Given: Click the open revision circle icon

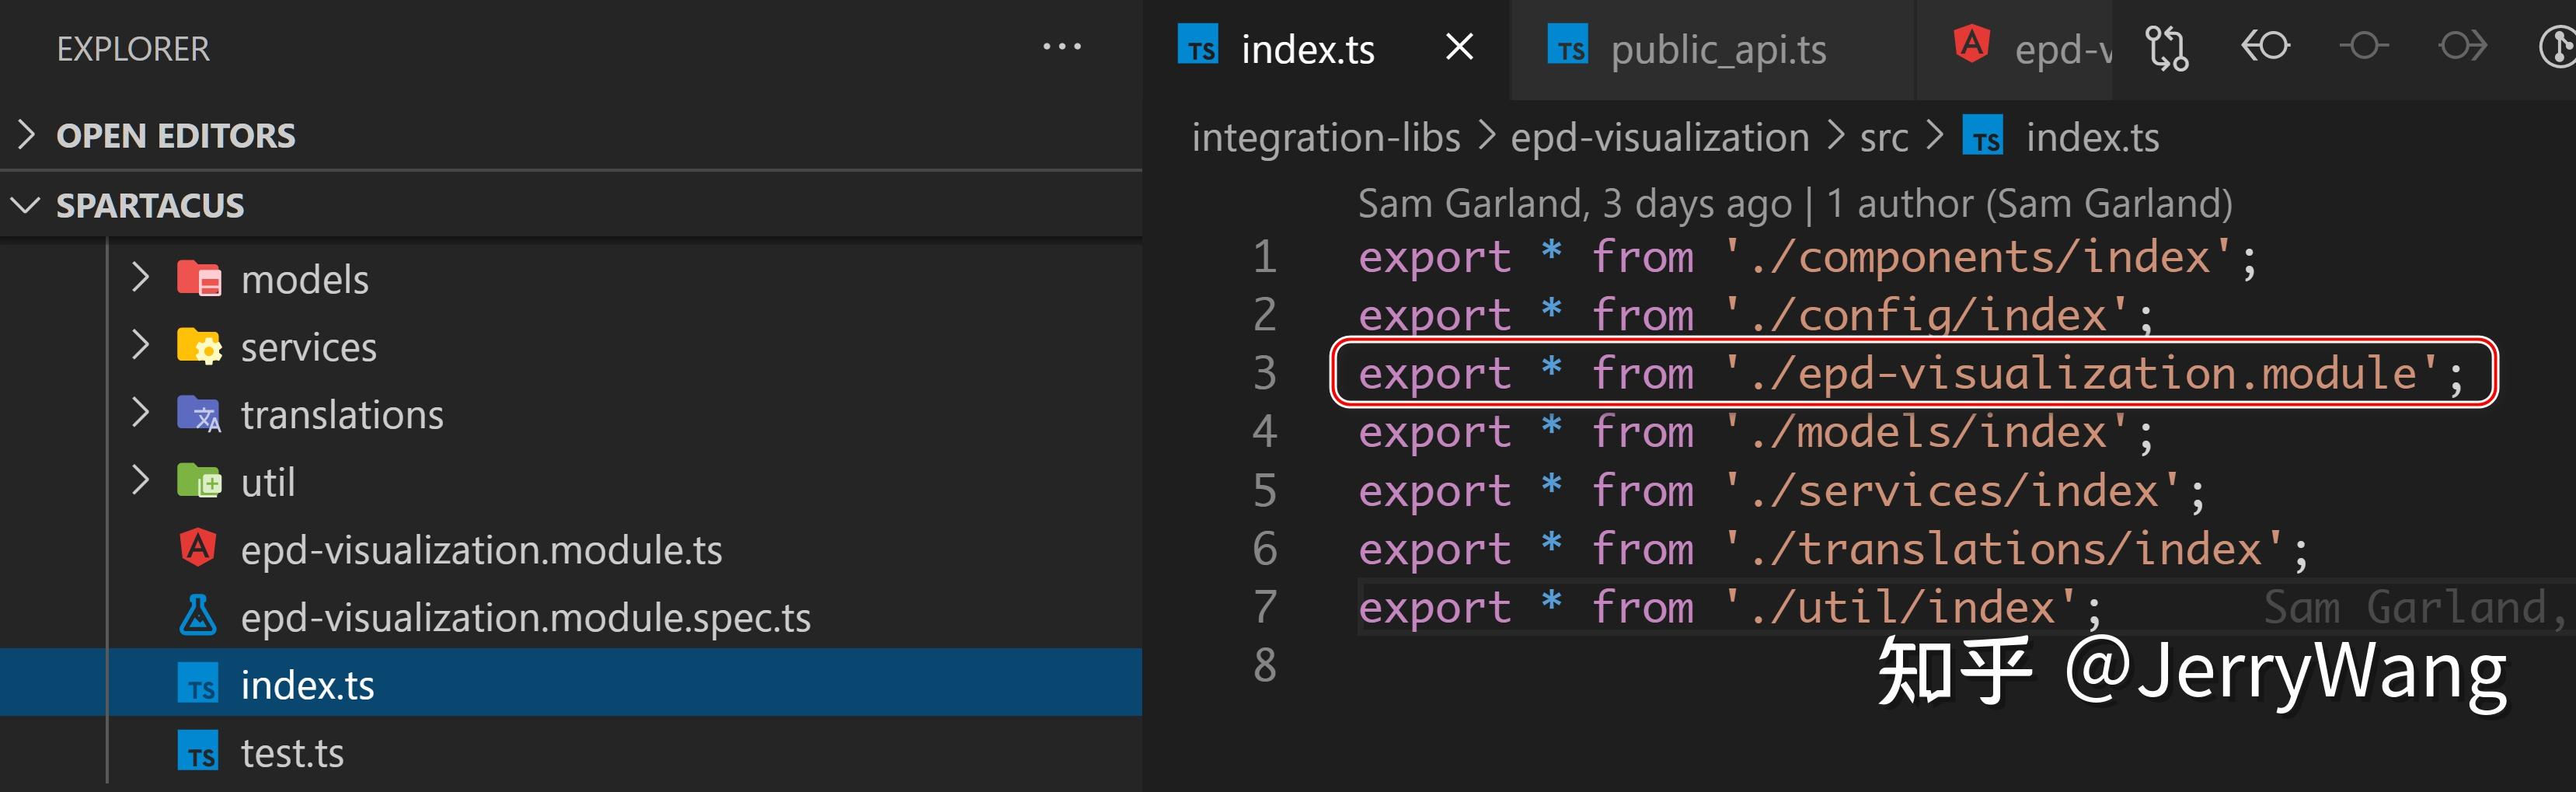Looking at the screenshot, I should (2364, 46).
